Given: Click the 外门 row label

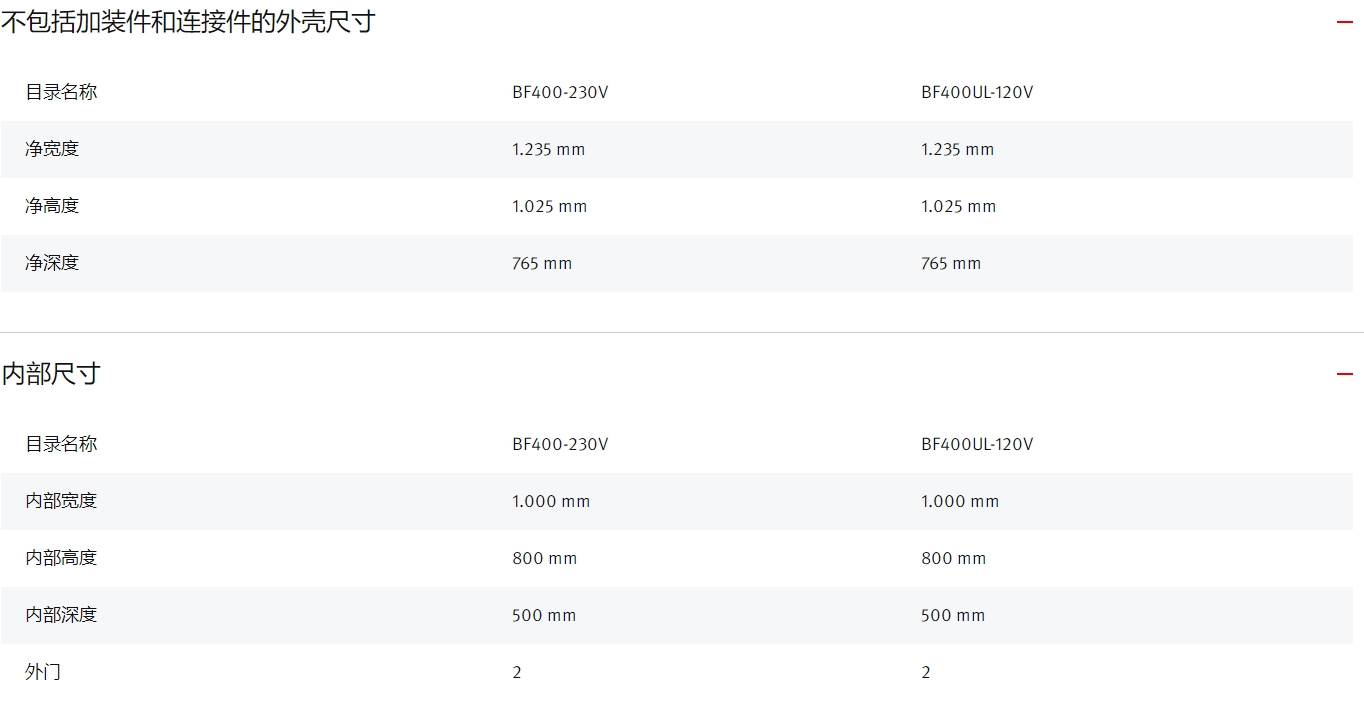Looking at the screenshot, I should point(43,672).
